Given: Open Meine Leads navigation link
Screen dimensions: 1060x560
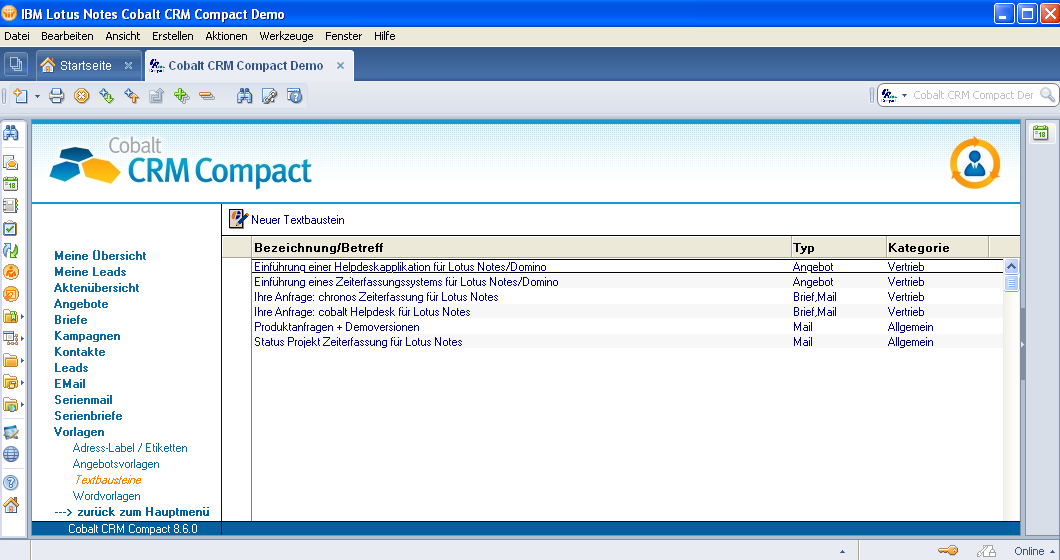Looking at the screenshot, I should pyautogui.click(x=90, y=272).
